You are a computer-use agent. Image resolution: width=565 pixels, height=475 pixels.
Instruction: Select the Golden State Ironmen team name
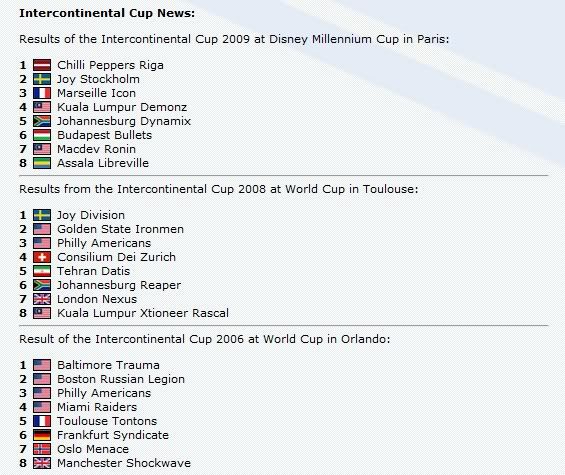point(120,229)
